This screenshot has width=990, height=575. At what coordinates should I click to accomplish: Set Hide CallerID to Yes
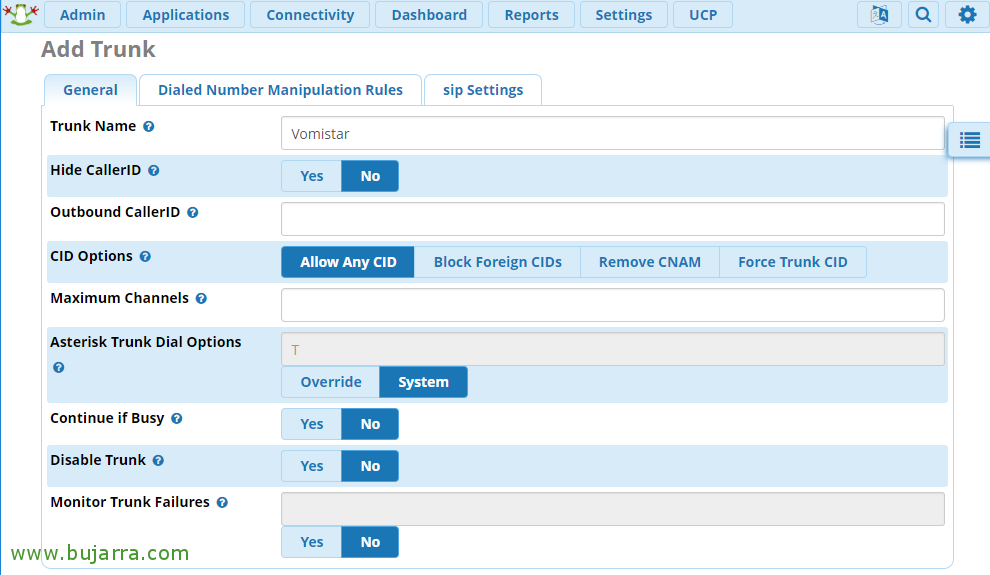(312, 176)
